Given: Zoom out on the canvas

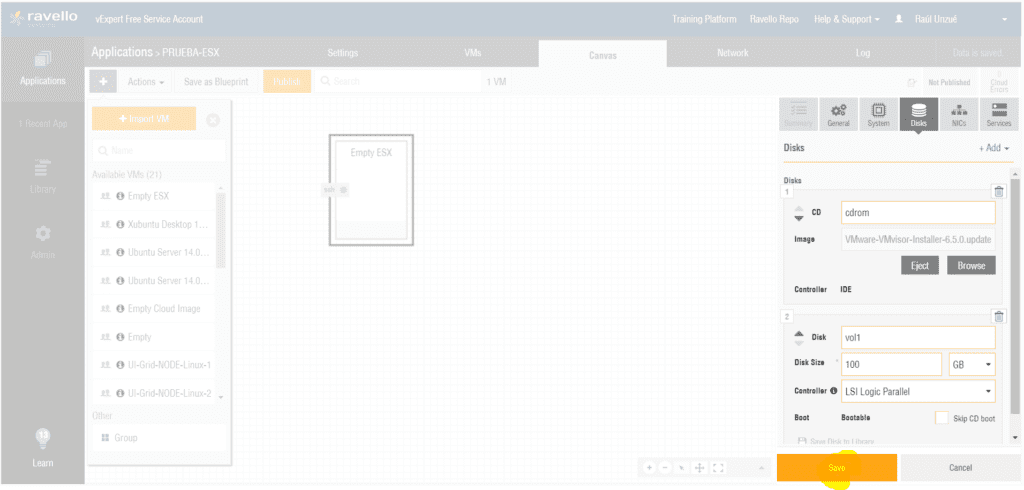Looking at the screenshot, I should coord(665,468).
